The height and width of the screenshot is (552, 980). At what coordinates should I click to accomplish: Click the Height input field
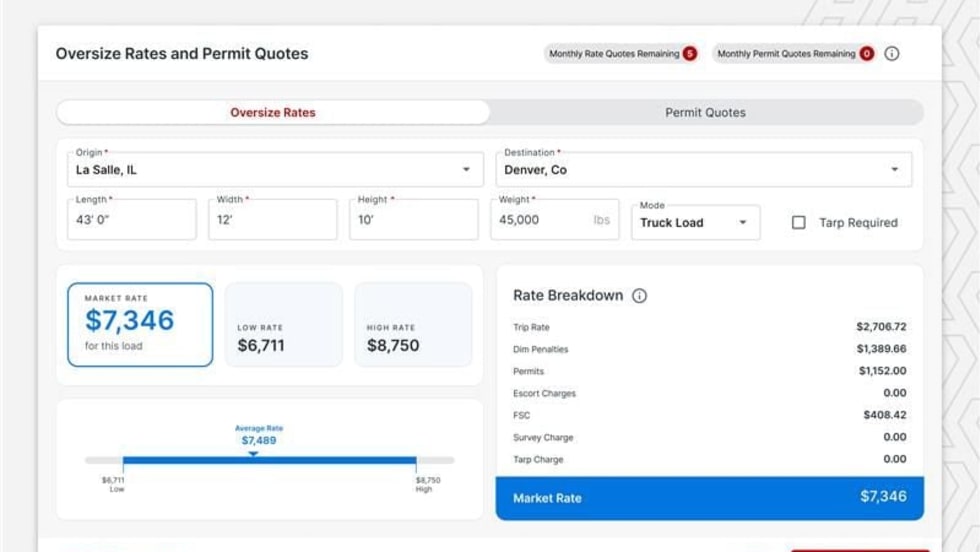pos(413,220)
